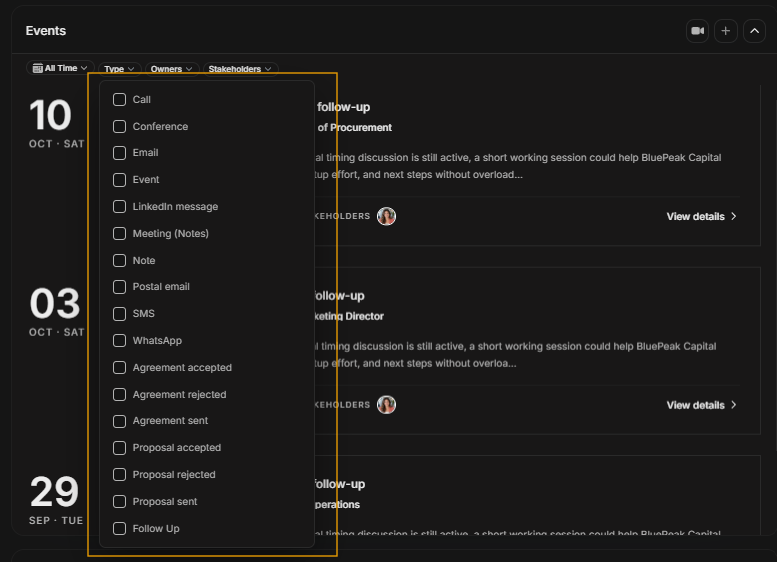Click the 'perations' event subtitle
This screenshot has height=562, width=777.
(337, 505)
